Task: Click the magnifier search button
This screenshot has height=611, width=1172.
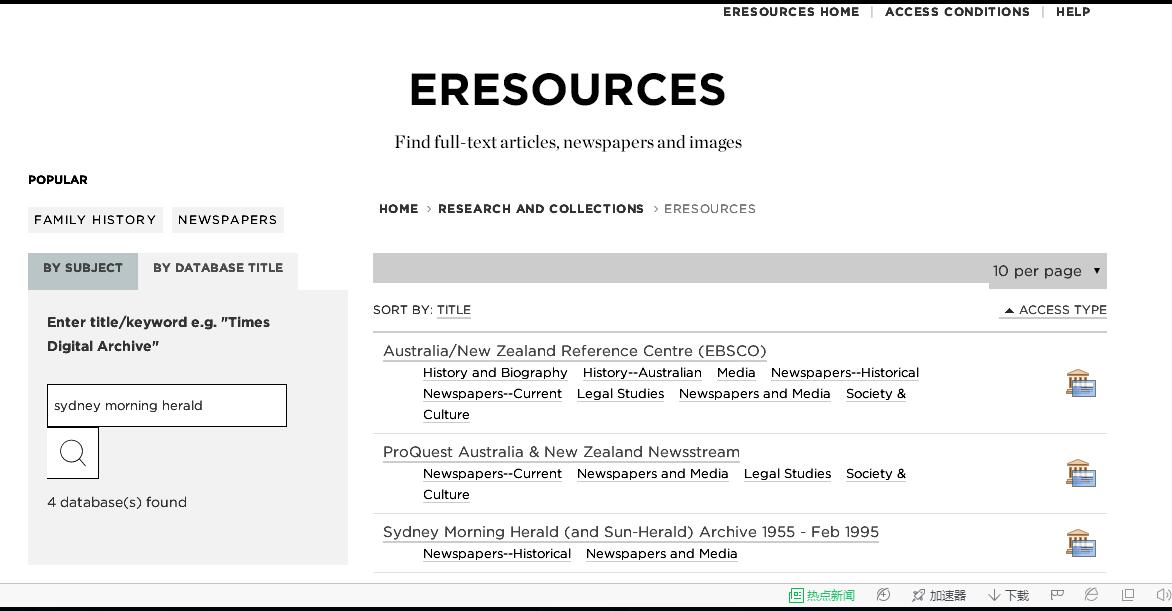Action: tap(73, 453)
